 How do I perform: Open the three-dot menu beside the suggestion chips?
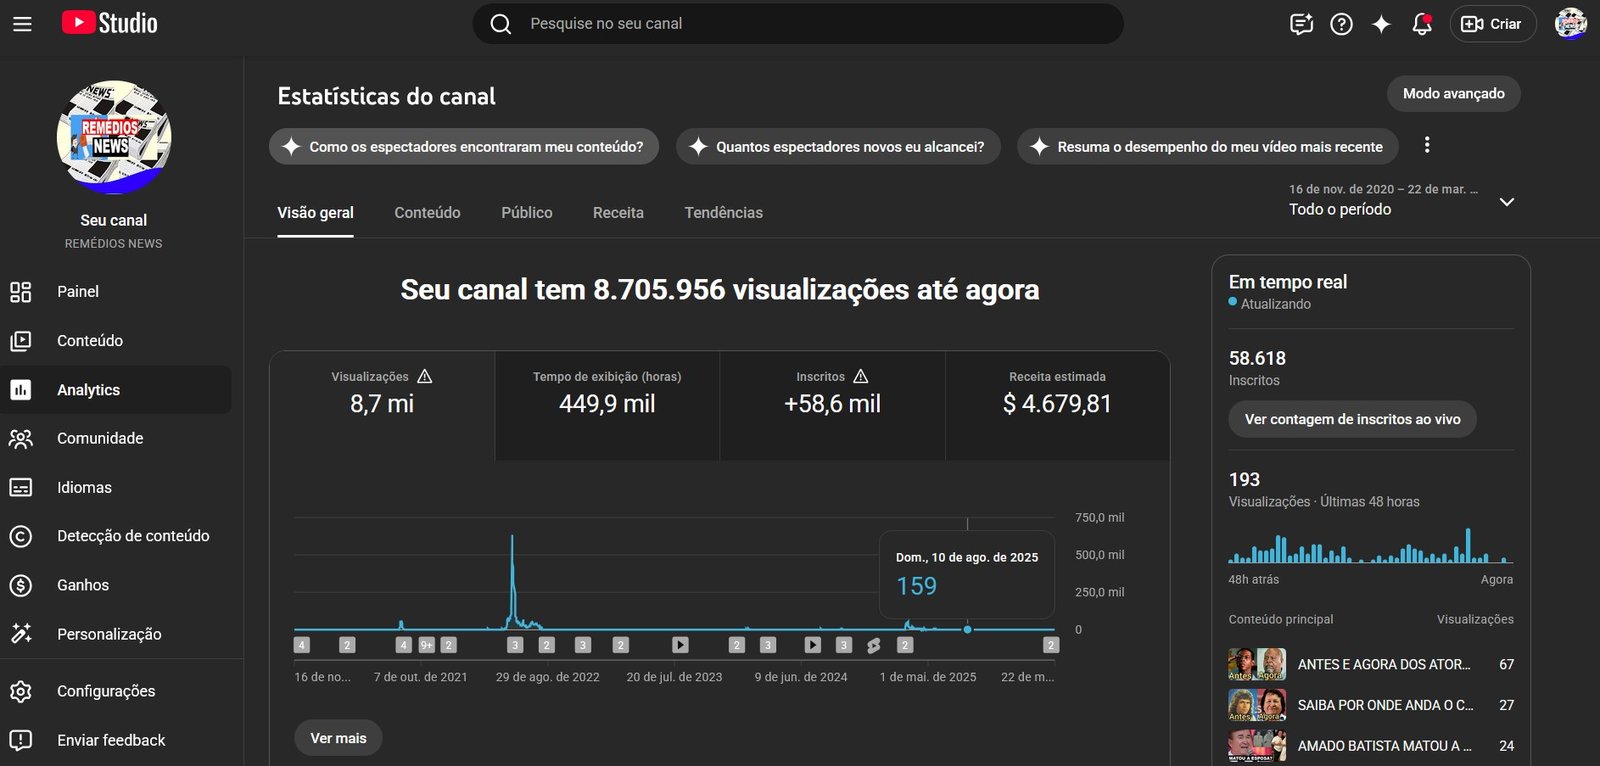[x=1427, y=145]
